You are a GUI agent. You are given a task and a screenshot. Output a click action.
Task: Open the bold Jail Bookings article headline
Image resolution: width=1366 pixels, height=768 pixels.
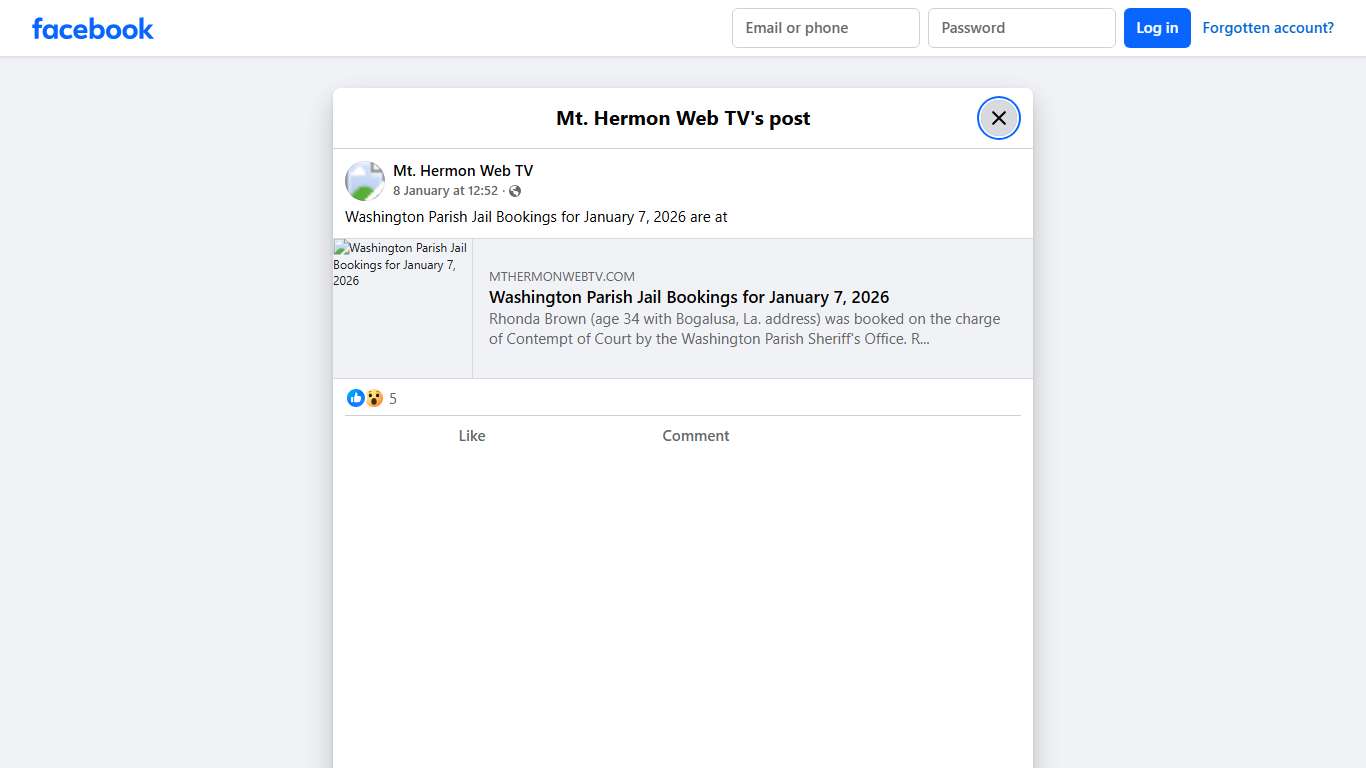coord(688,297)
